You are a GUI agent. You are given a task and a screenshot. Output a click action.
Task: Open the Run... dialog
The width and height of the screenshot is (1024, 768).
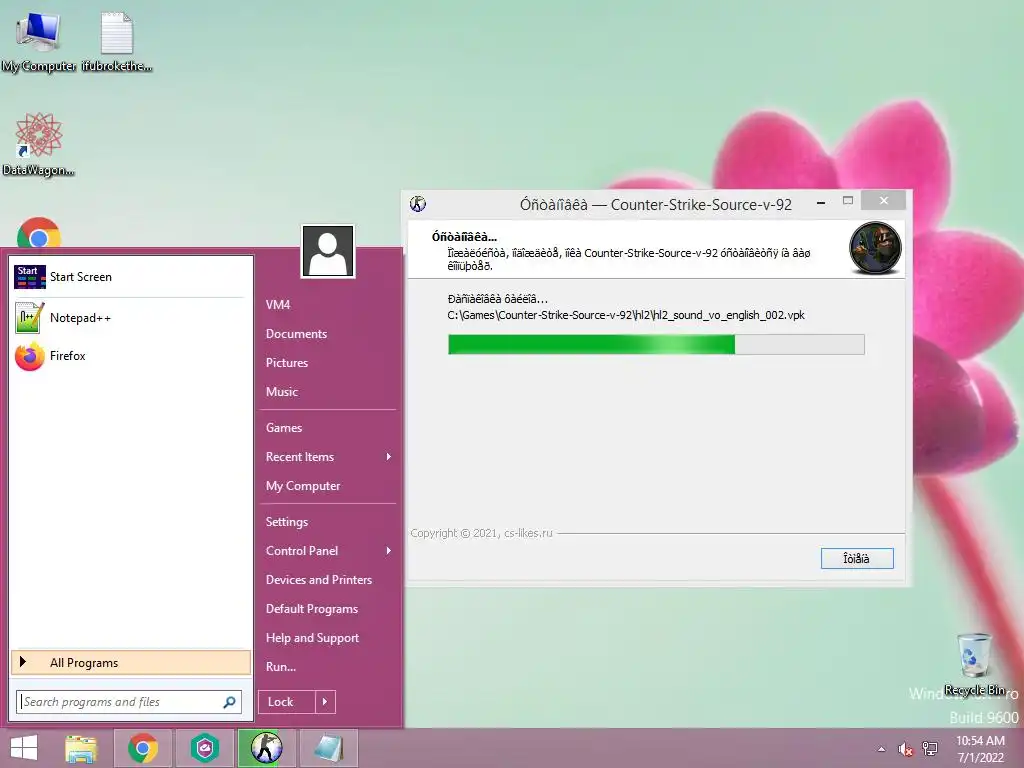point(281,667)
